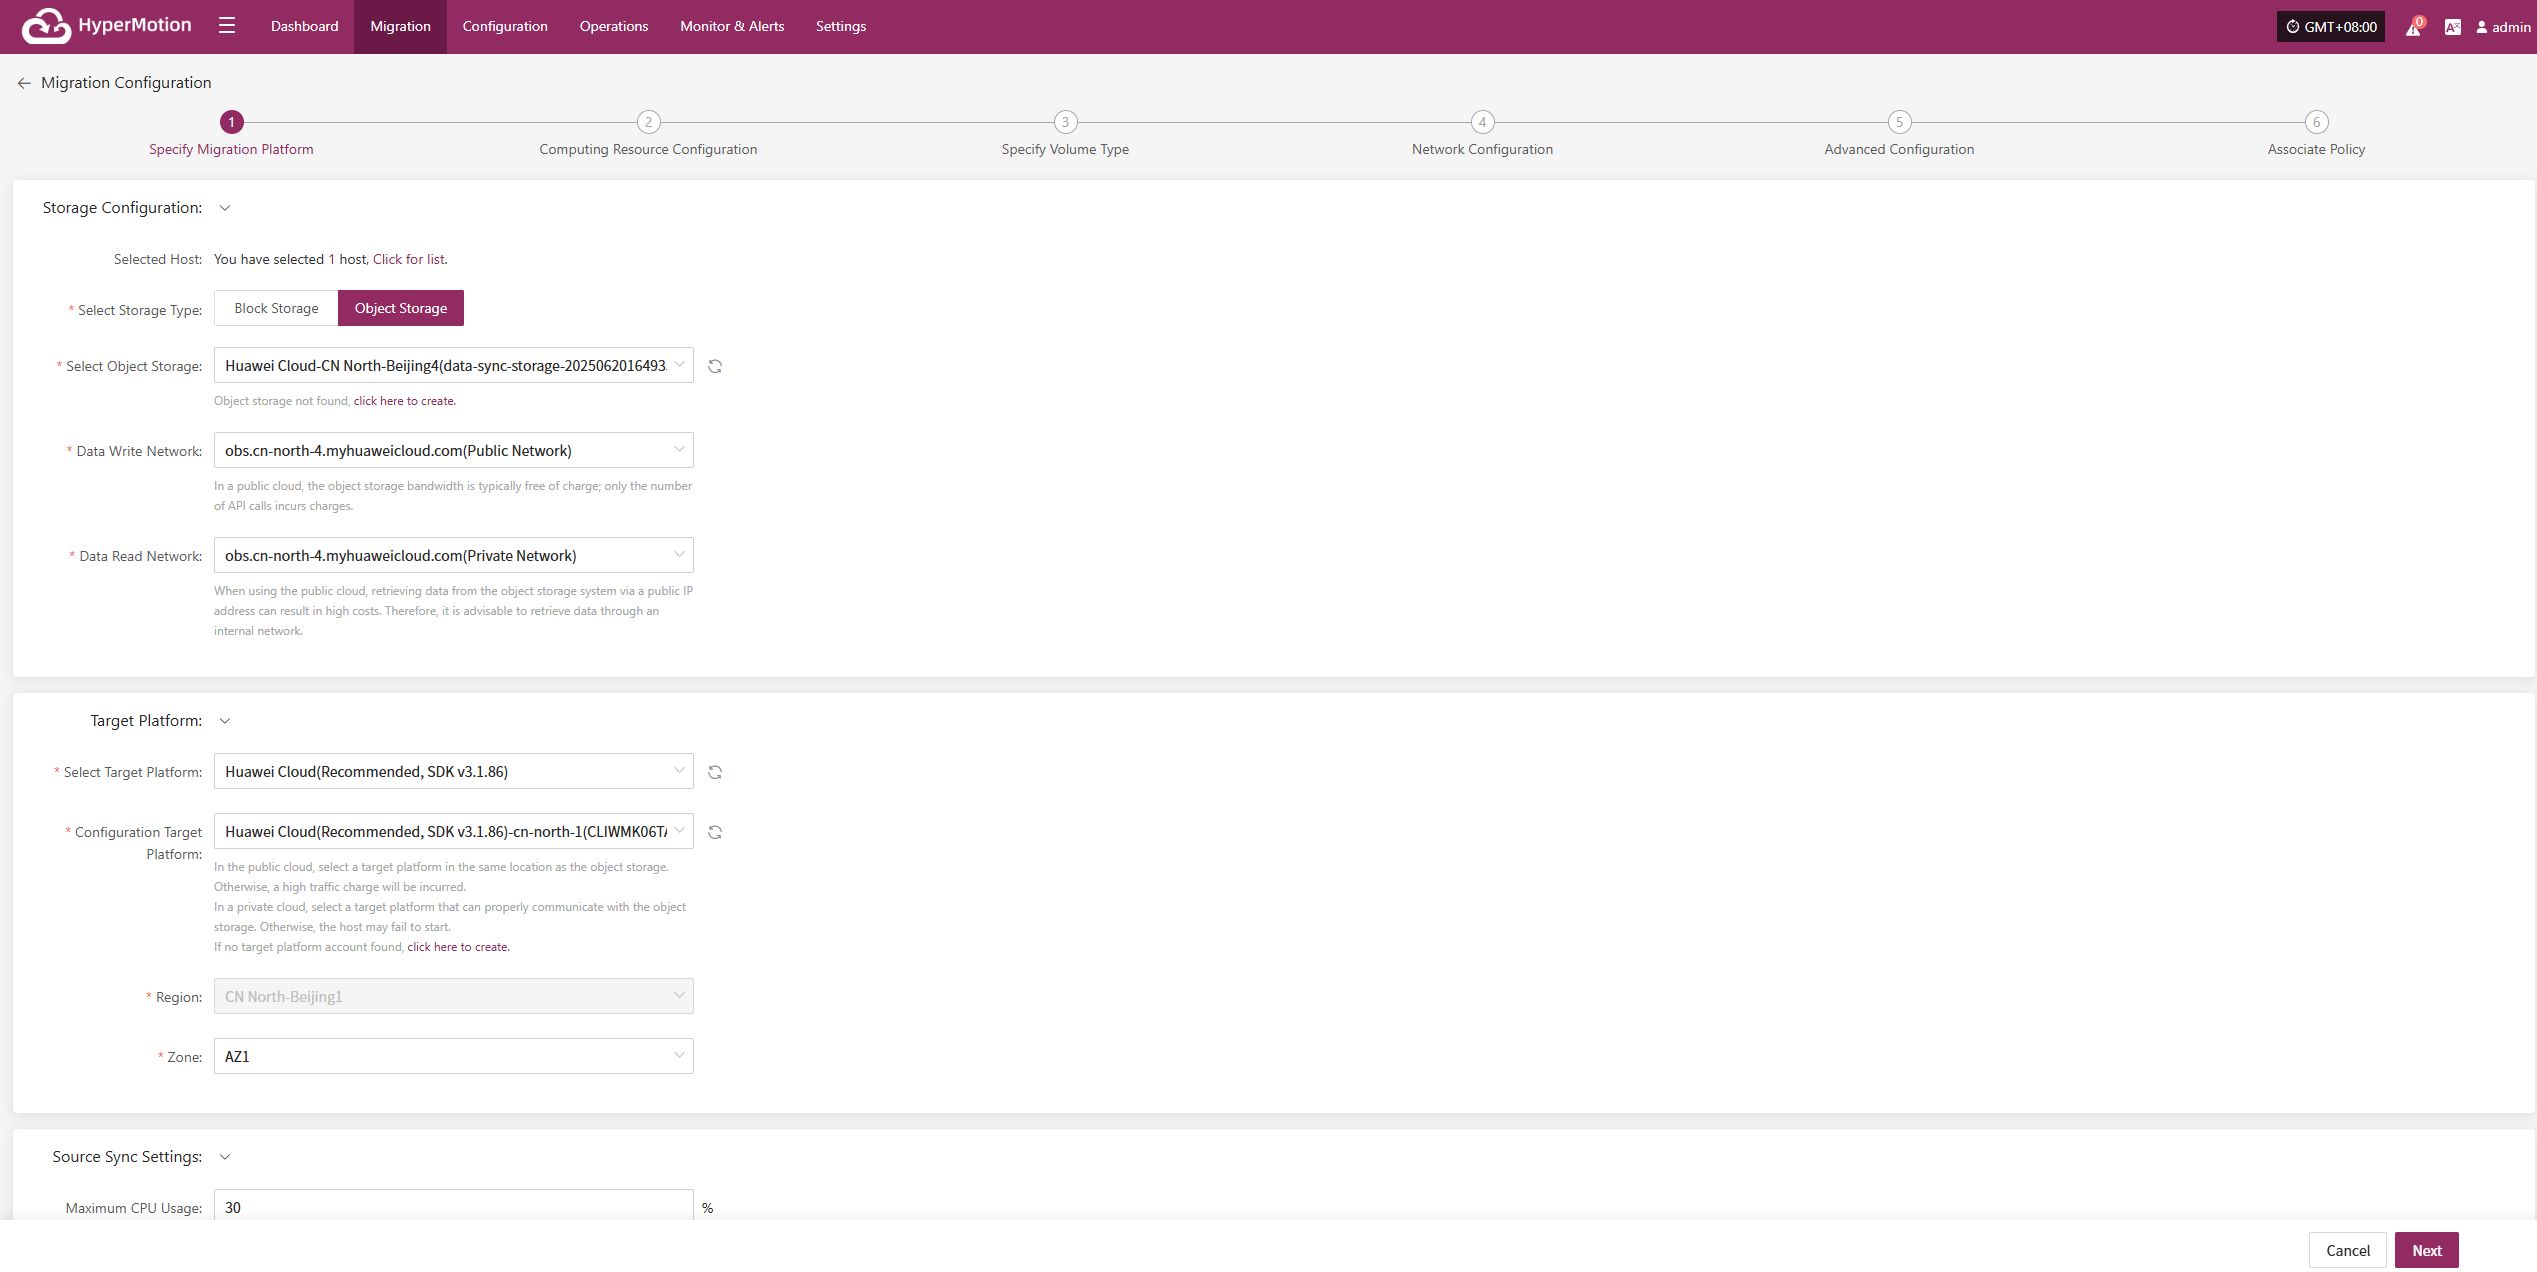Click step 6 Associate Policy circle

click(2316, 122)
